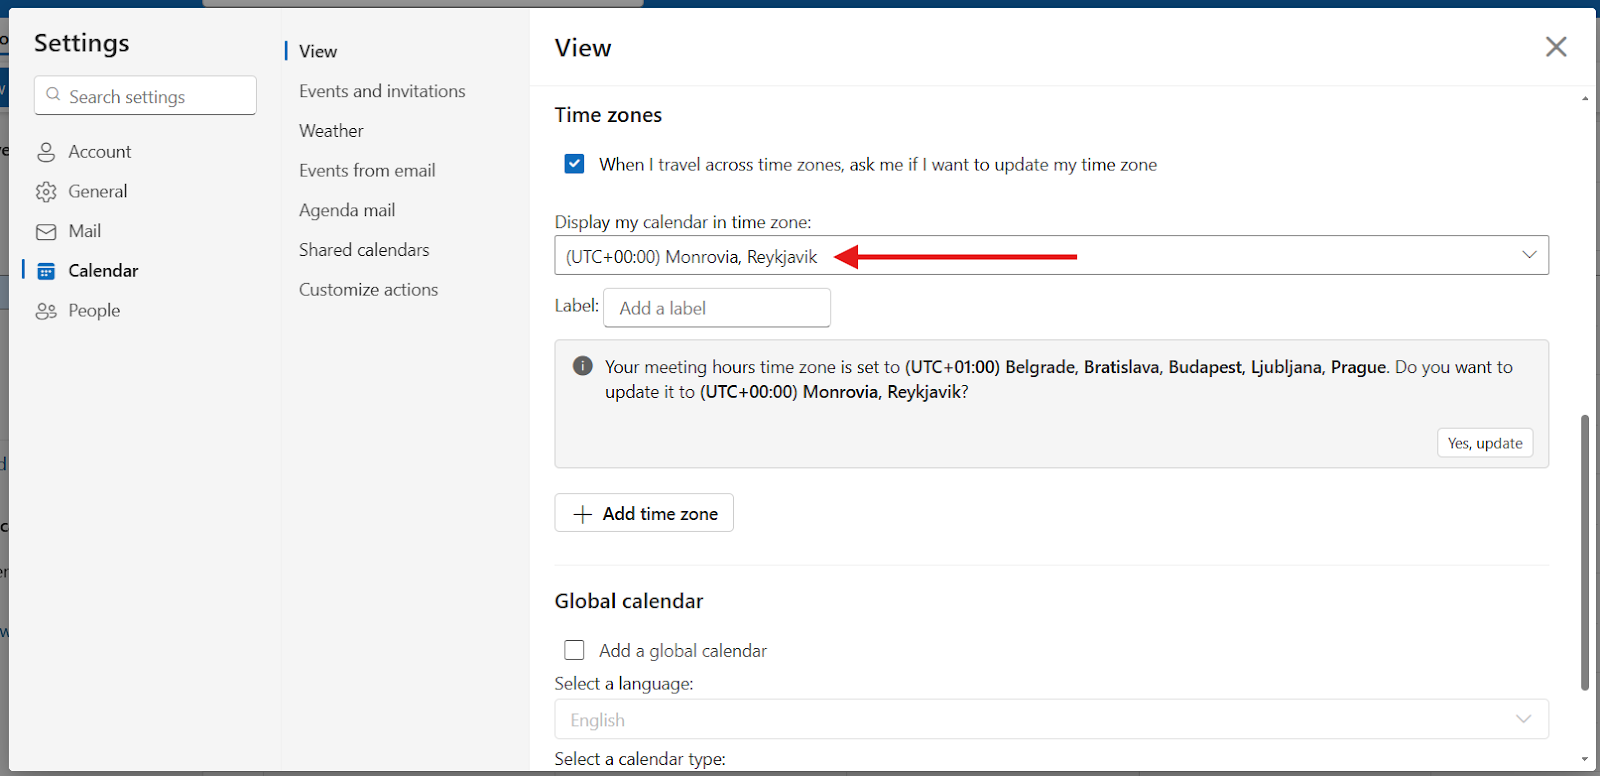
Task: Click the General gear icon
Action: (x=46, y=192)
